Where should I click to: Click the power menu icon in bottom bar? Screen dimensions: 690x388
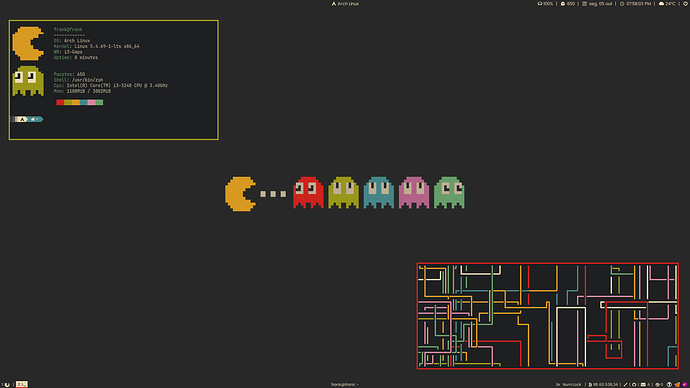coord(7,384)
